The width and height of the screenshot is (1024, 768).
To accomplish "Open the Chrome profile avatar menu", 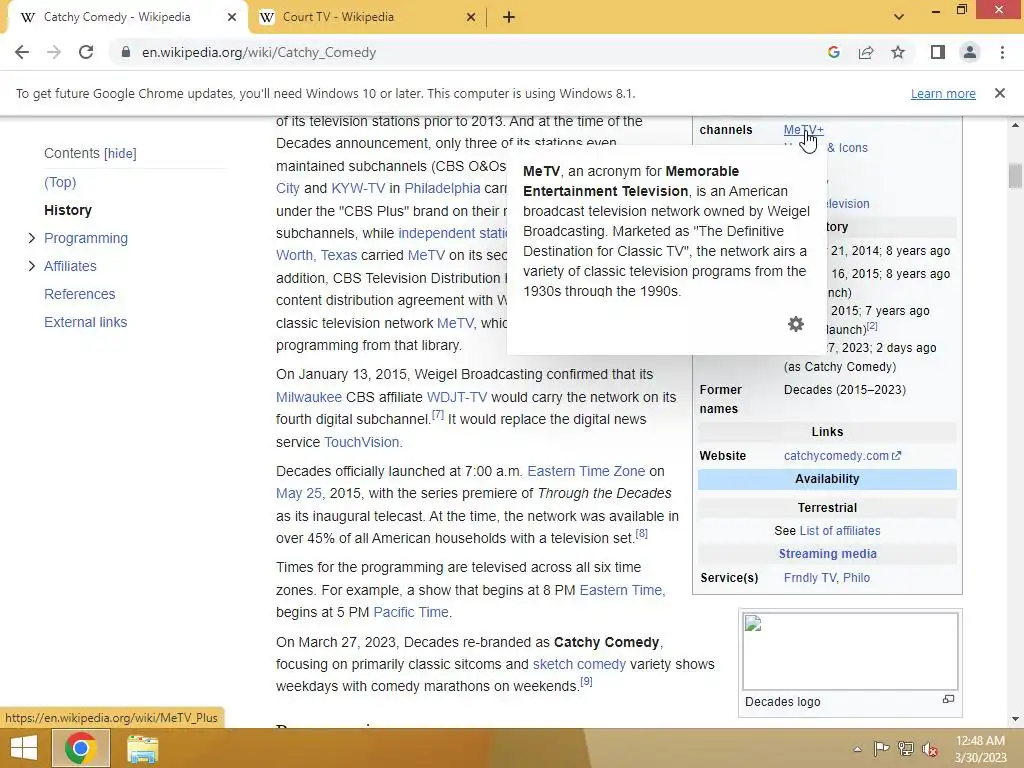I will (970, 52).
